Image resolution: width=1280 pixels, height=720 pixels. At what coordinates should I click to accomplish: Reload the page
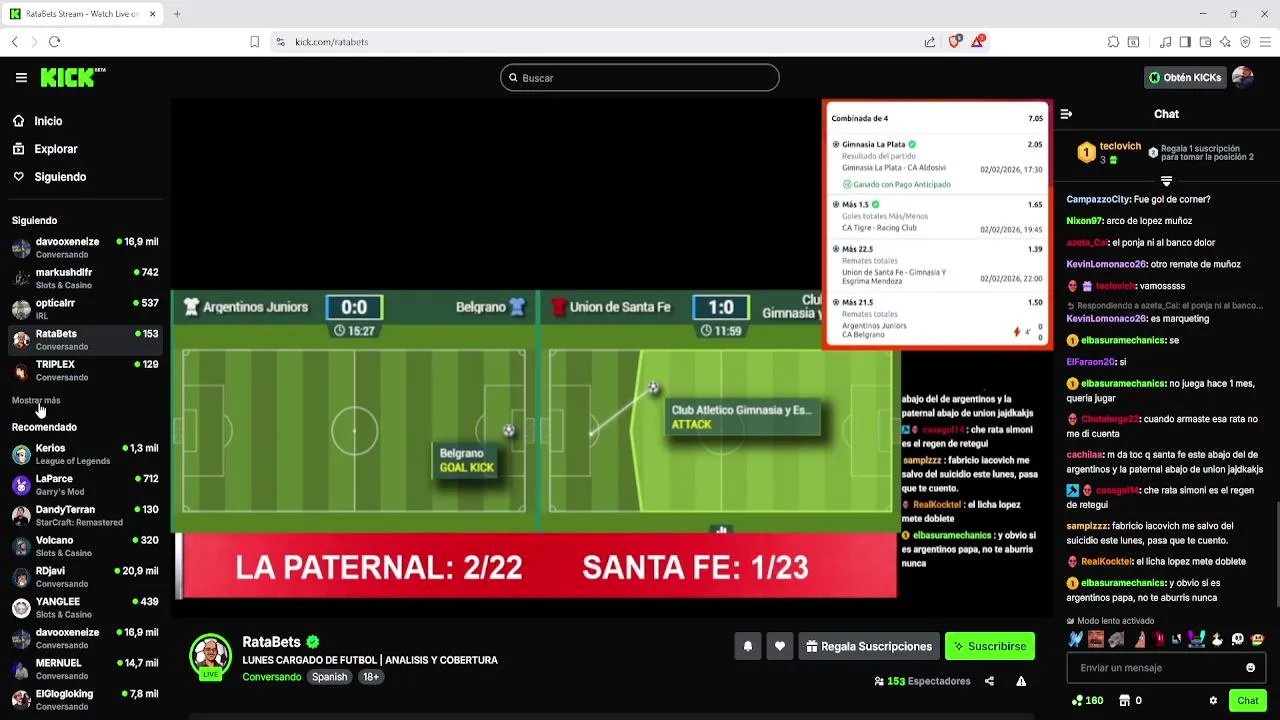coord(55,42)
